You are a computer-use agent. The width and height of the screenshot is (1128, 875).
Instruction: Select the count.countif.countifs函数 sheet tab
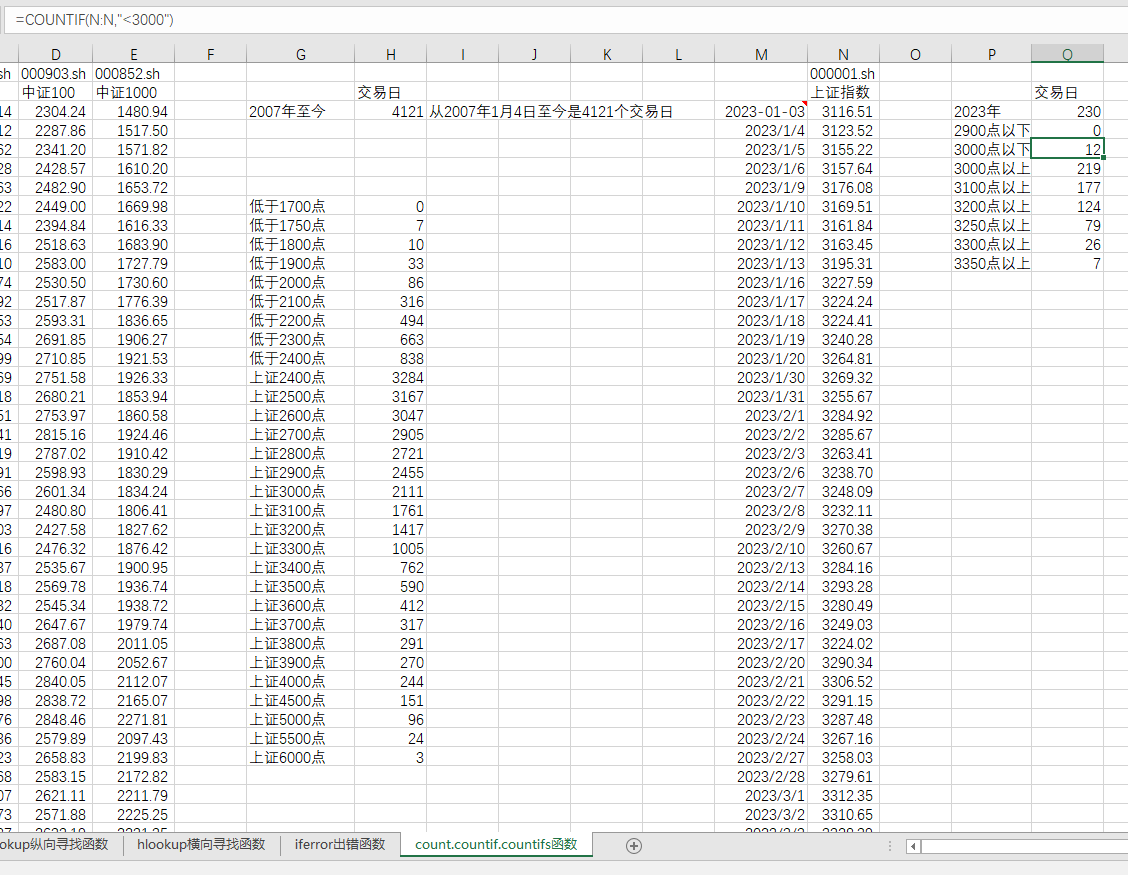[x=496, y=844]
